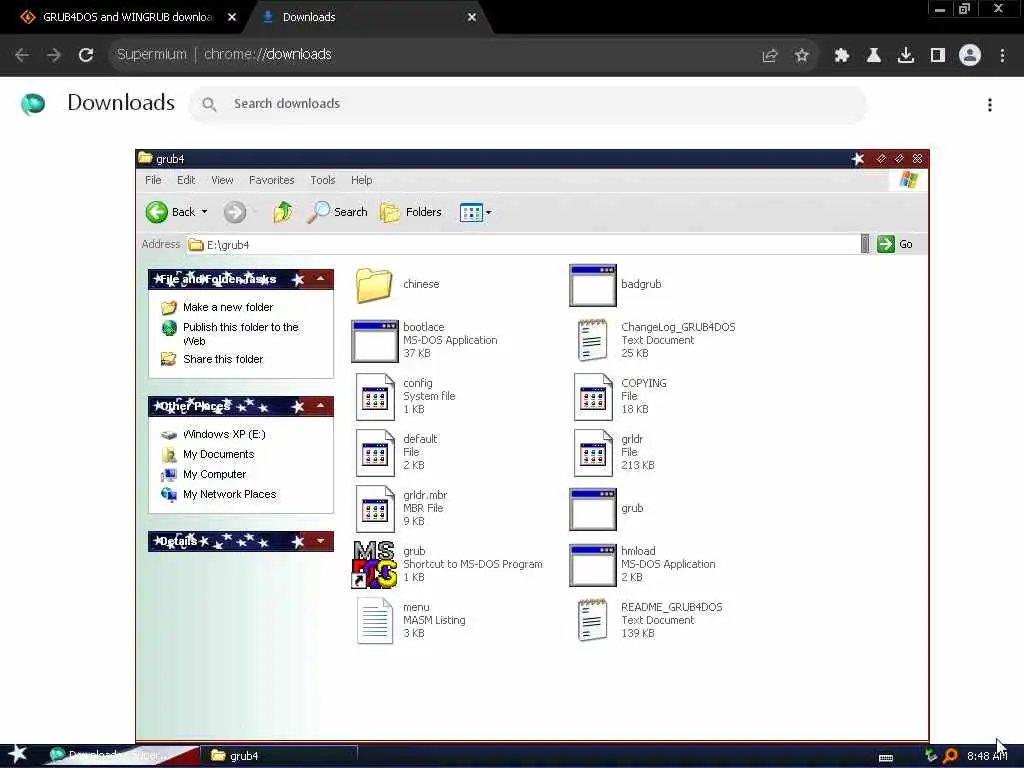This screenshot has height=768, width=1024.
Task: Activate the grub4 taskbar button
Action: pyautogui.click(x=279, y=756)
